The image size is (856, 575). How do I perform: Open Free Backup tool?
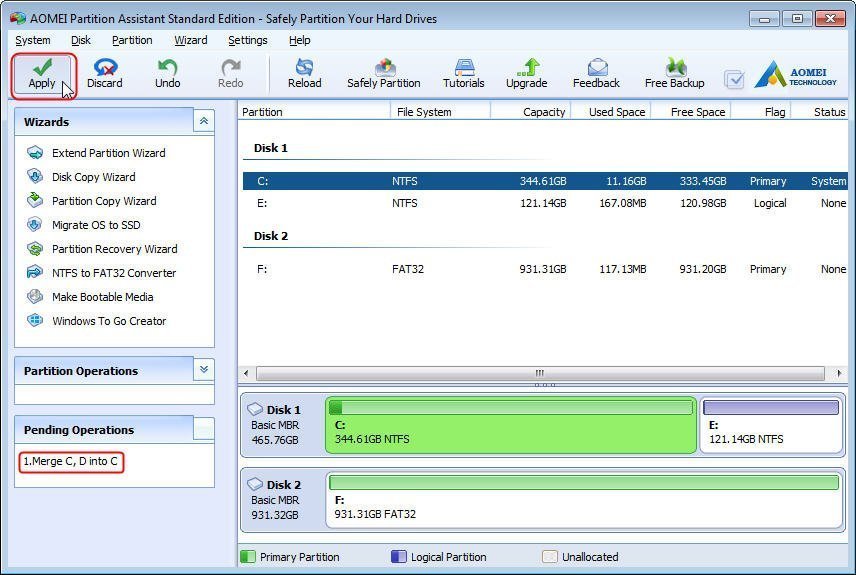point(674,74)
